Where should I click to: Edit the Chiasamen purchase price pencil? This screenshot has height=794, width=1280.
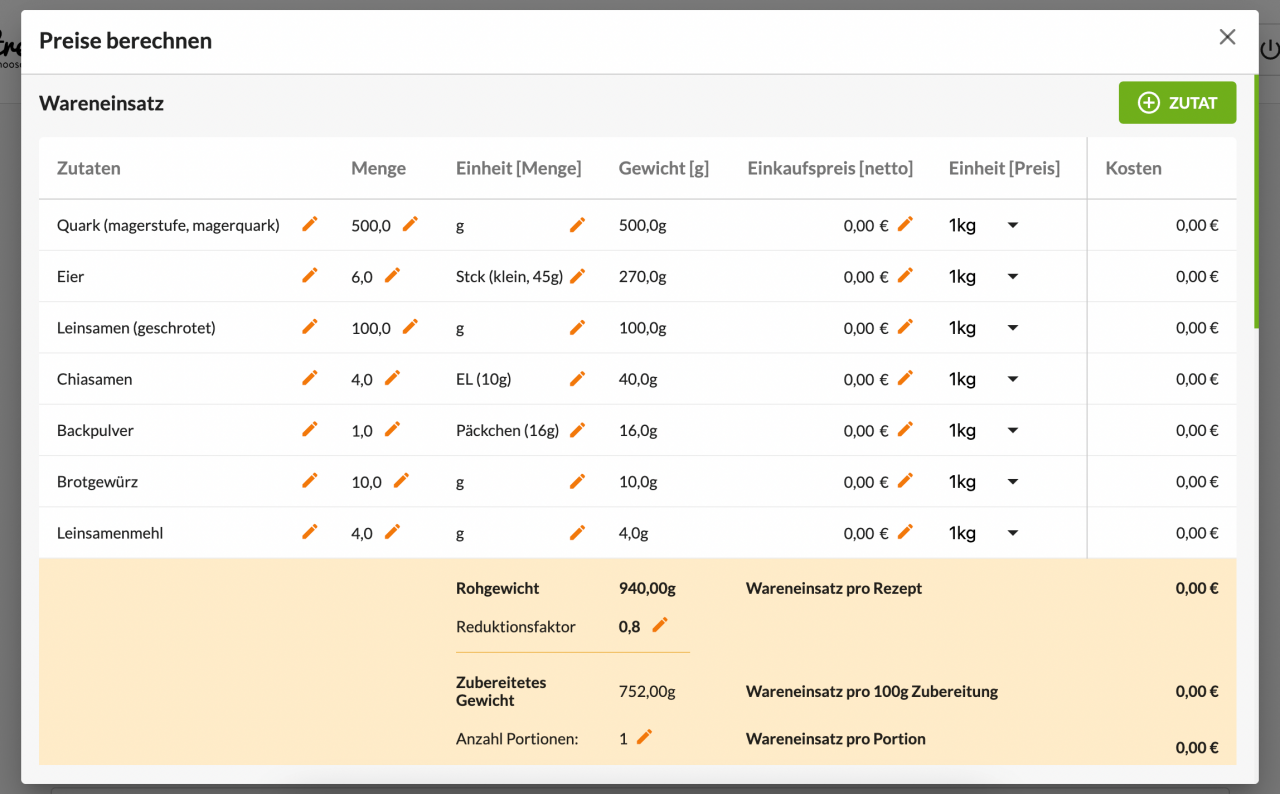pos(905,378)
